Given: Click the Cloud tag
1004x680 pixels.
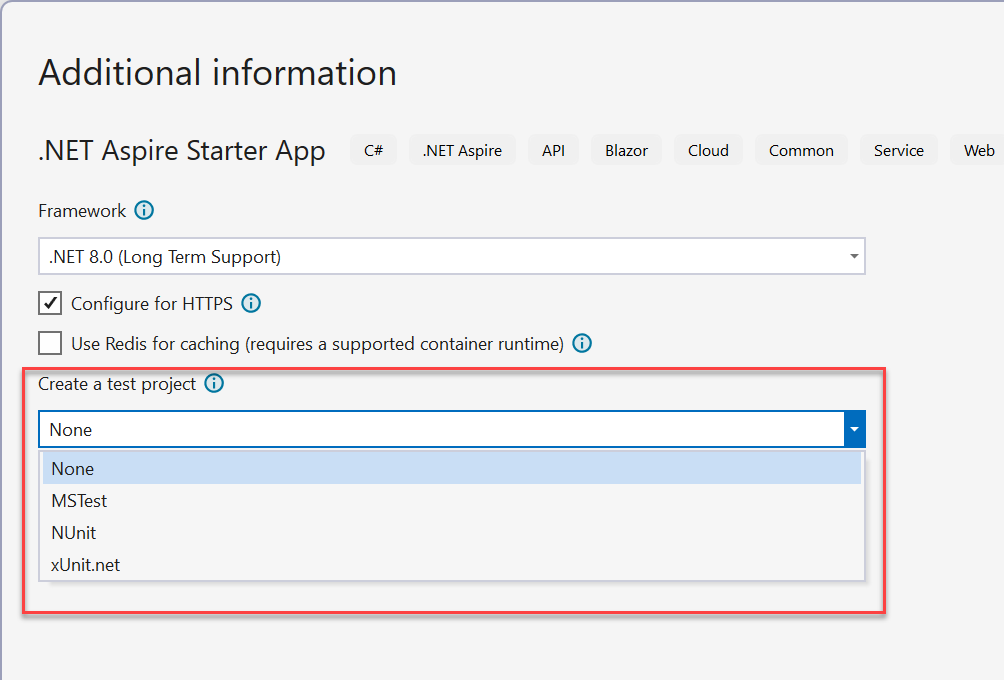Looking at the screenshot, I should click(x=708, y=150).
